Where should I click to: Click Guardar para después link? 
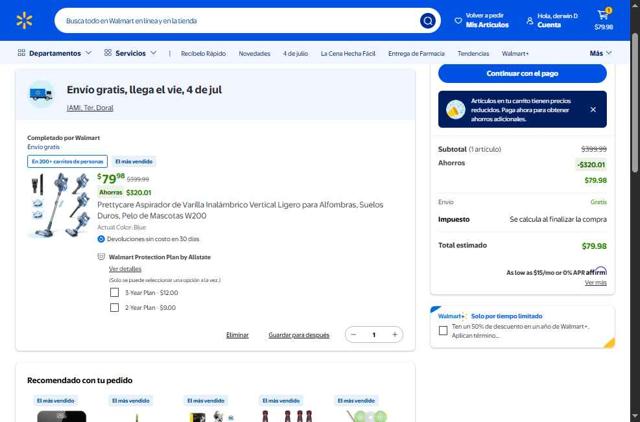tap(299, 335)
